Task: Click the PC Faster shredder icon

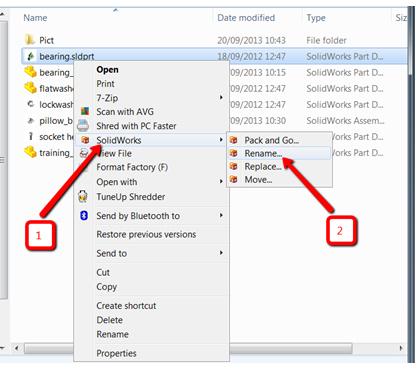Action: tap(83, 126)
